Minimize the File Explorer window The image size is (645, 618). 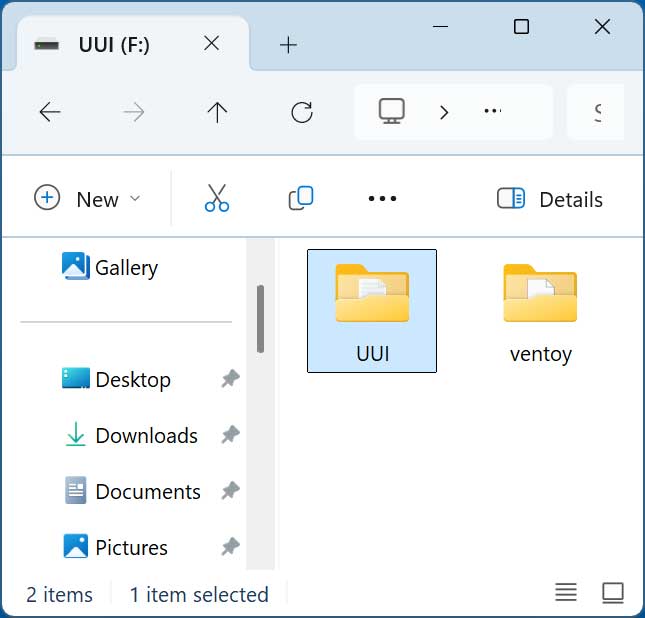point(440,27)
